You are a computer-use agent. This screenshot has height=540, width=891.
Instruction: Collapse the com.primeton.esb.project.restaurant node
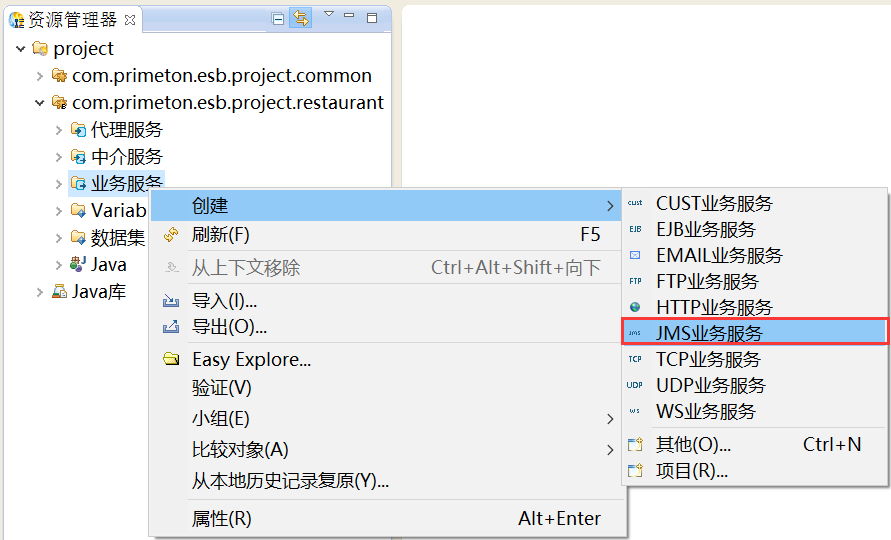(40, 102)
